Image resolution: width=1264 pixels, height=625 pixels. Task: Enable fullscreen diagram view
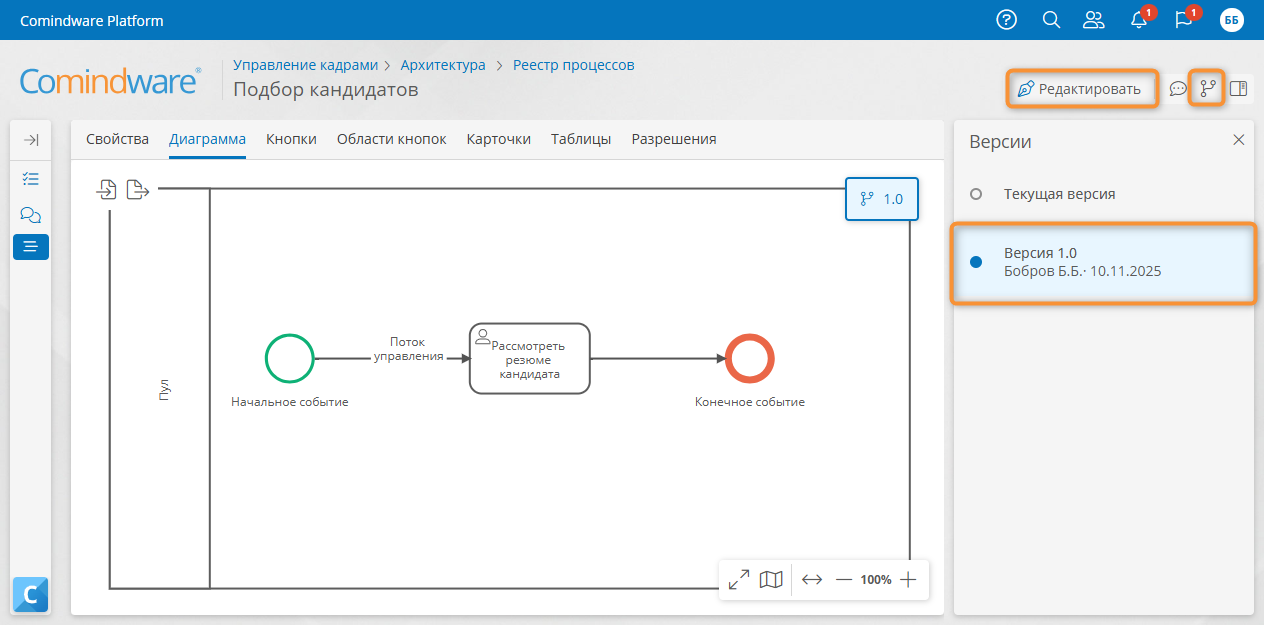(739, 579)
